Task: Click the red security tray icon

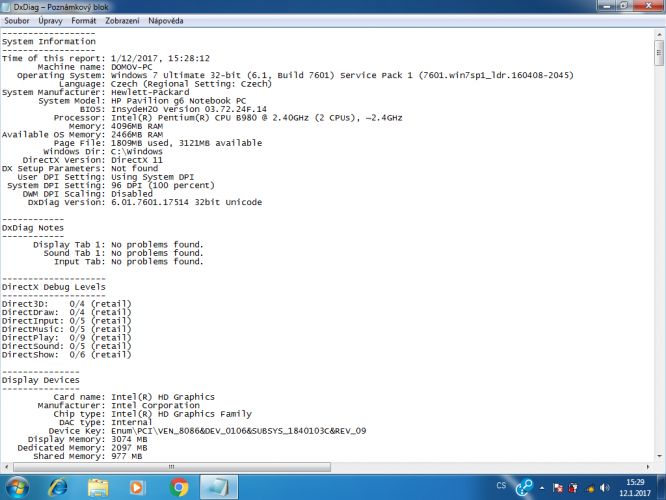Action: 573,488
